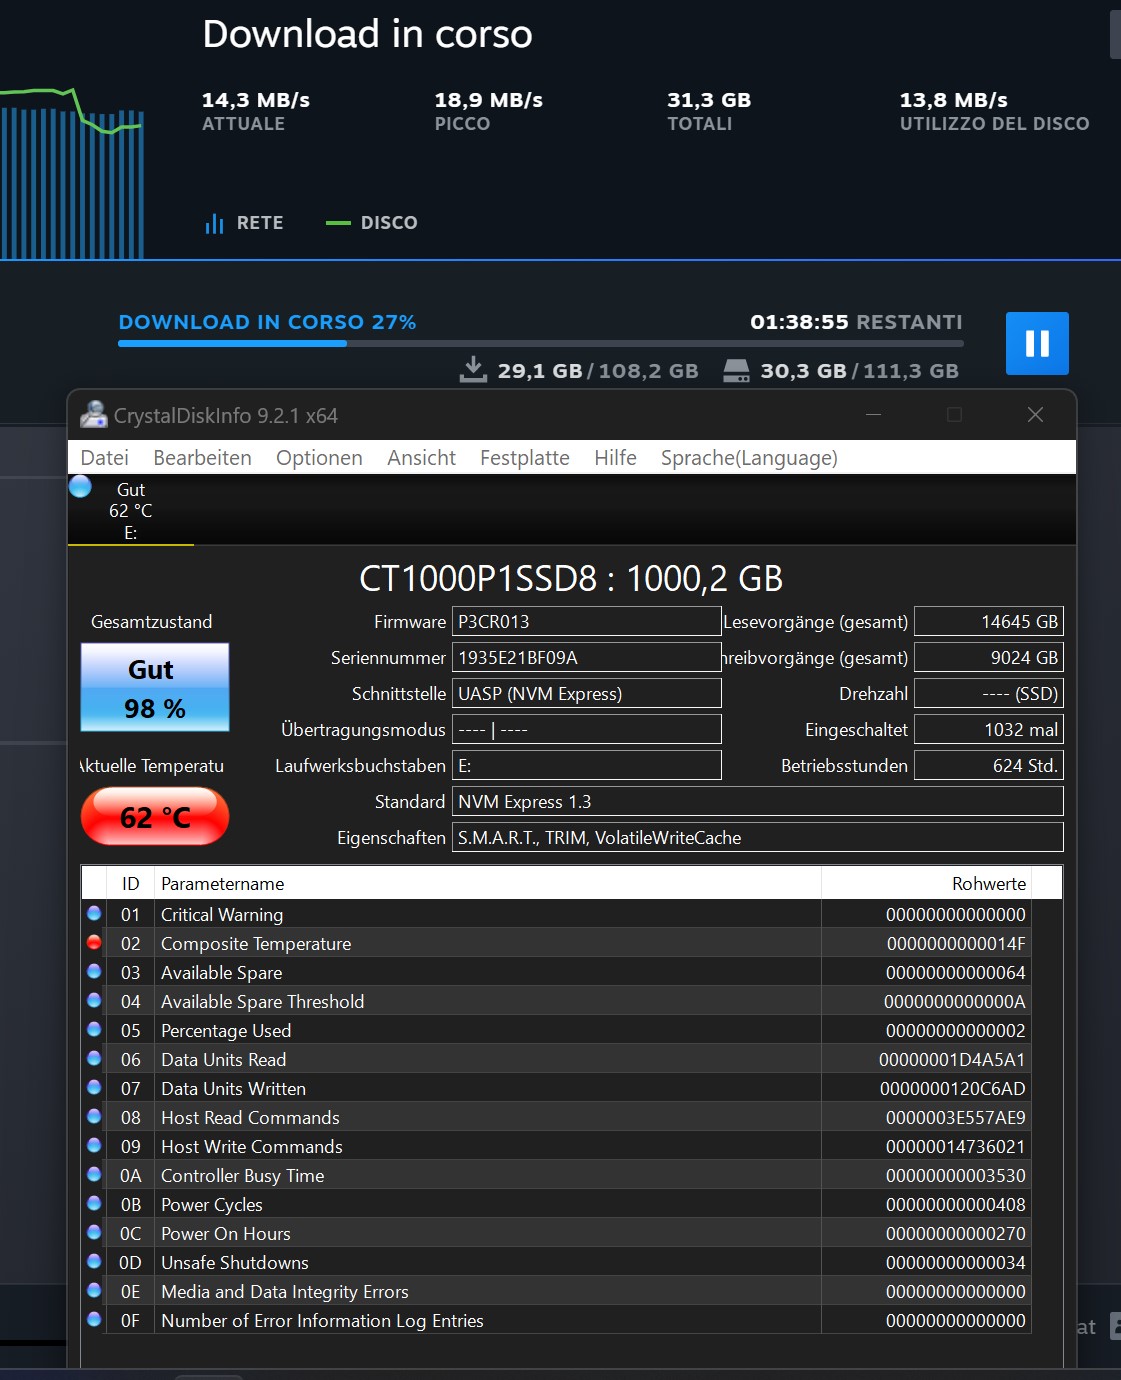Open the Festplatte menu
Viewport: 1121px width, 1380px height.
[x=525, y=458]
